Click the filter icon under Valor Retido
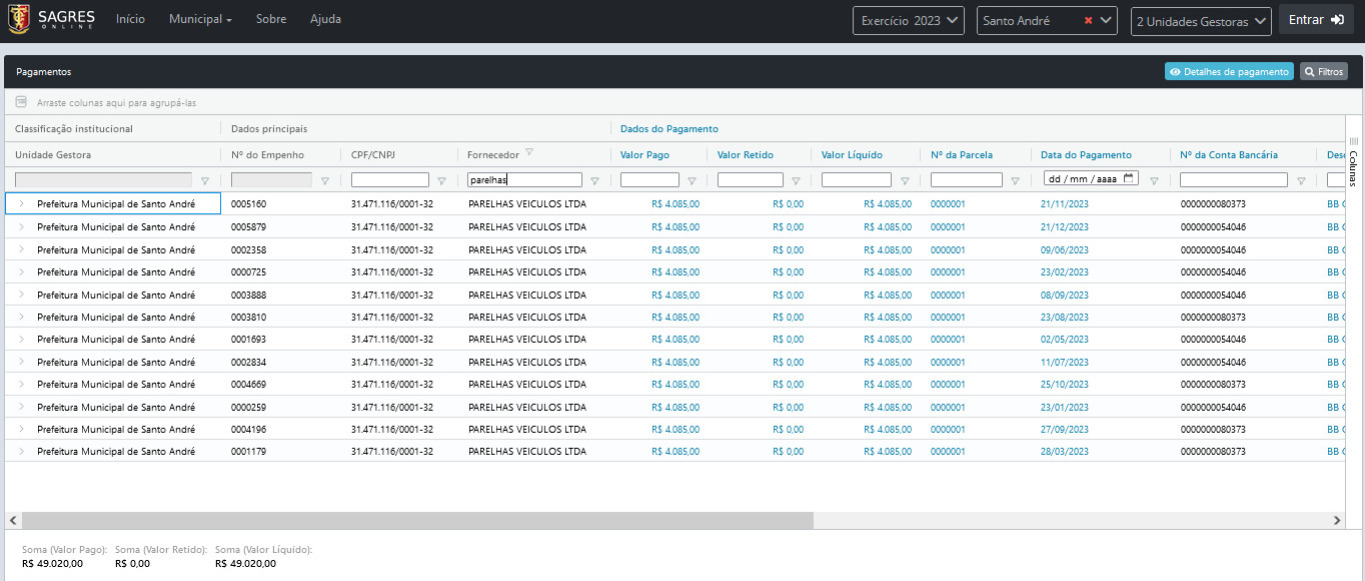The image size is (1365, 581). point(796,181)
